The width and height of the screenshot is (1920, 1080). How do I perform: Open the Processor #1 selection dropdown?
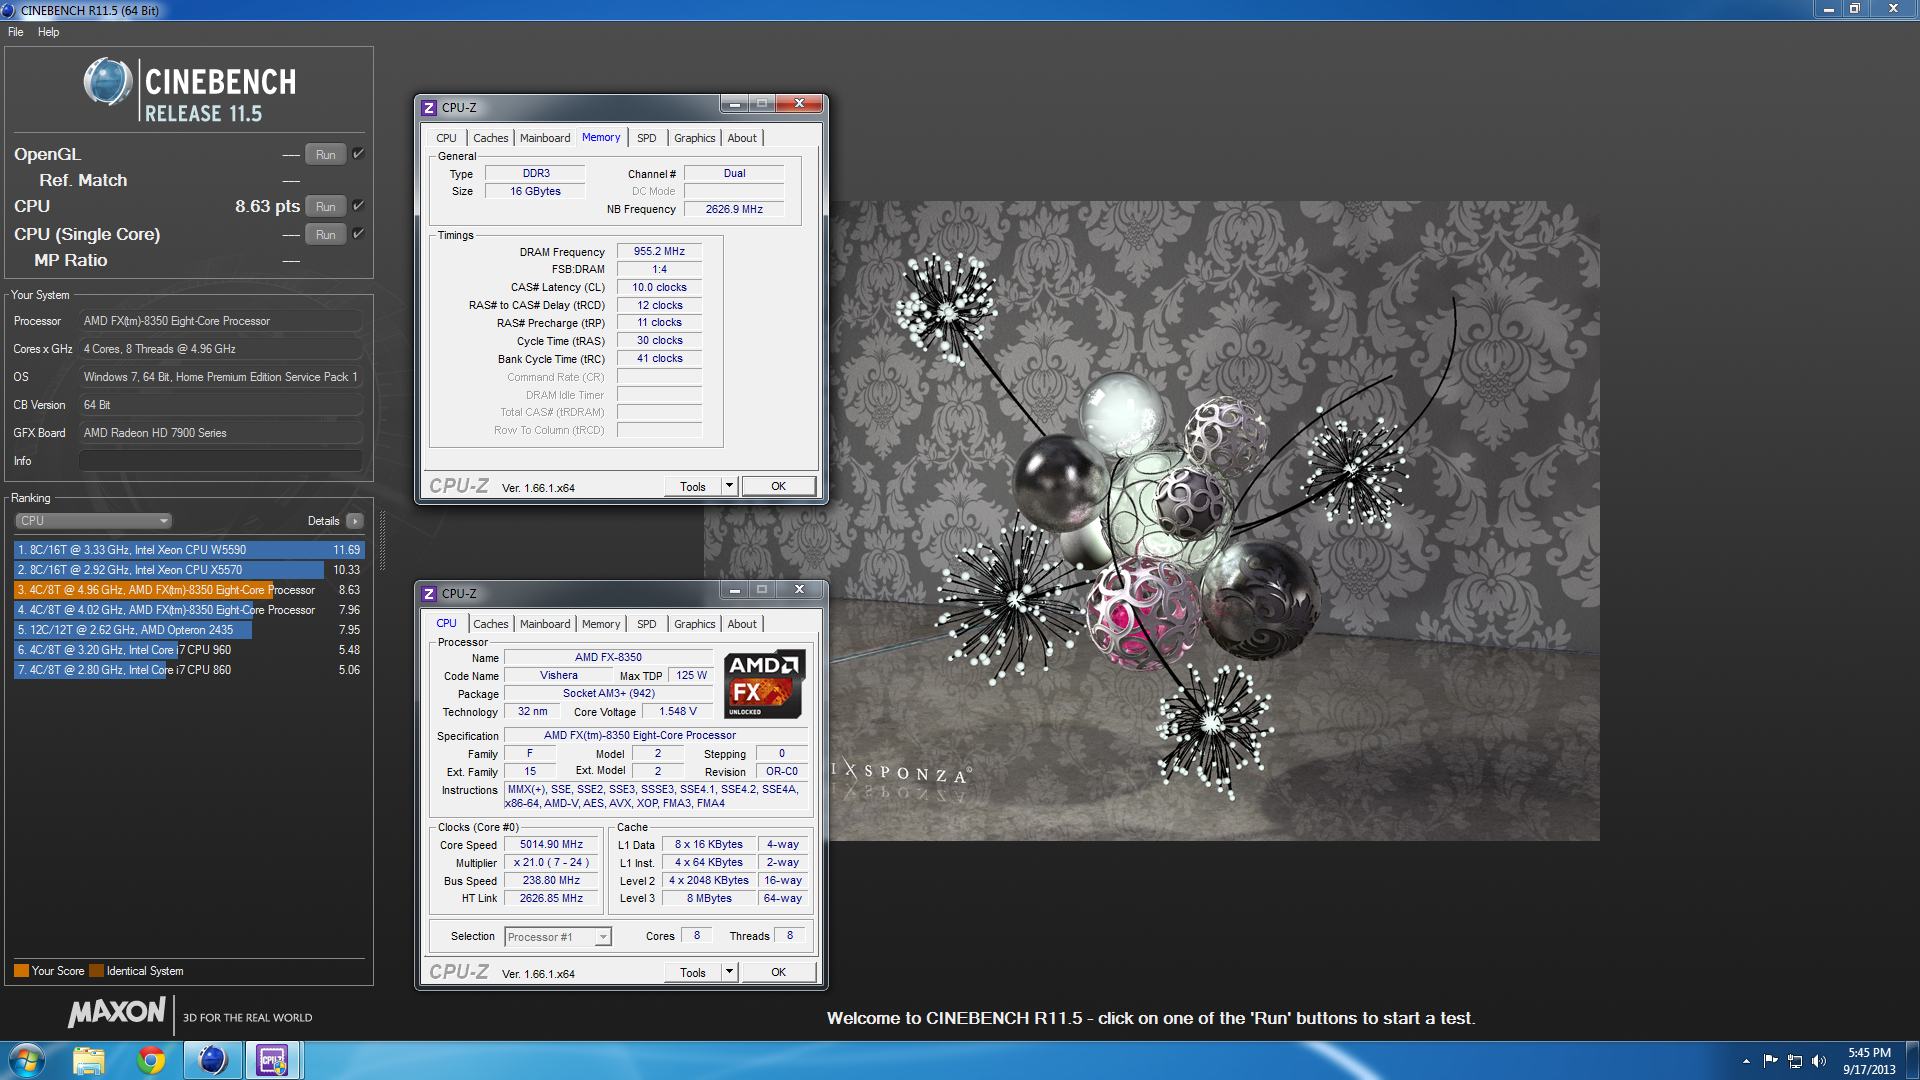pyautogui.click(x=557, y=937)
